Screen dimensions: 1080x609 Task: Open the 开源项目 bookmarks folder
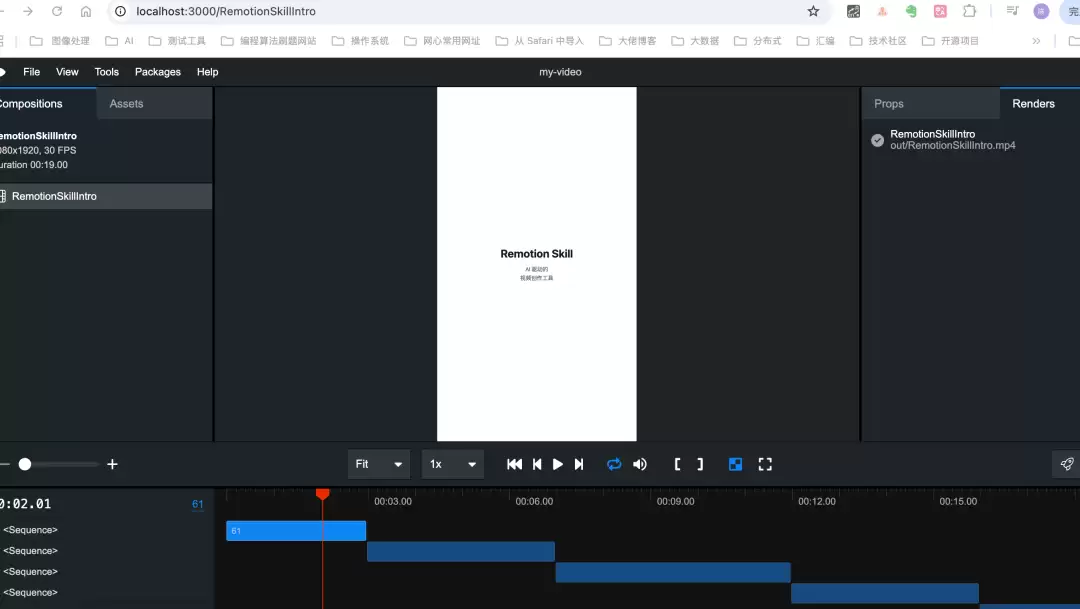[951, 41]
